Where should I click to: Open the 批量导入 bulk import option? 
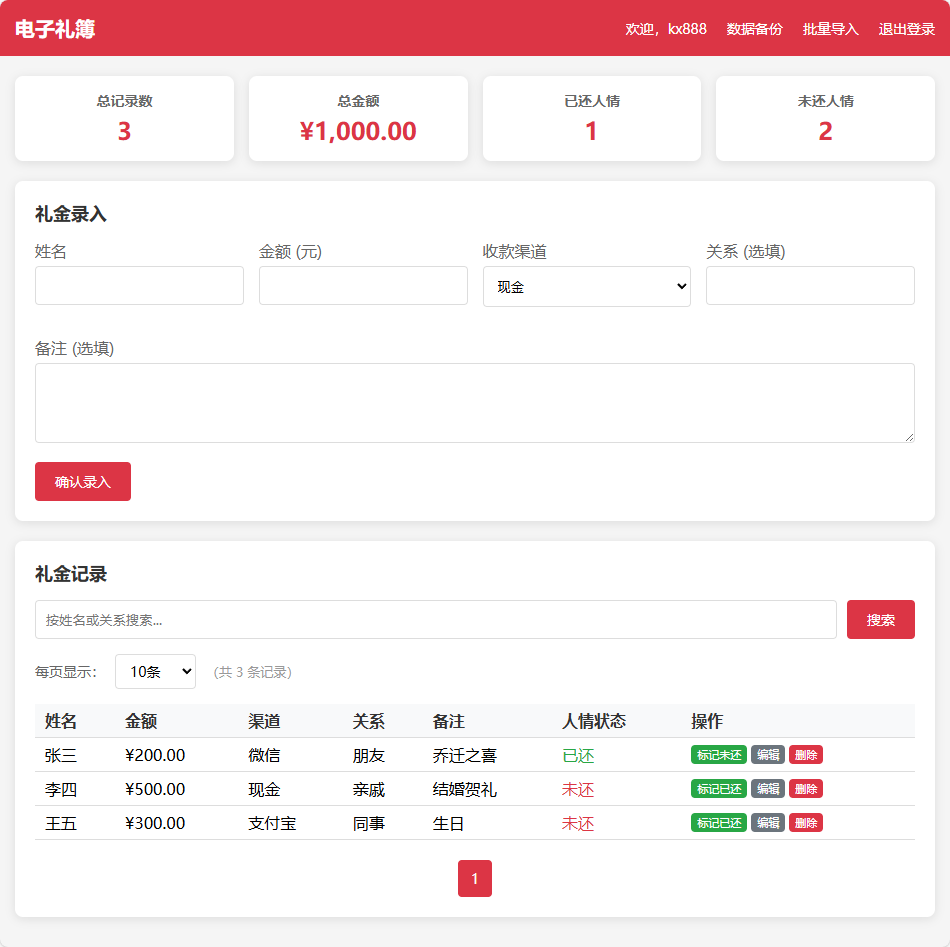[828, 29]
